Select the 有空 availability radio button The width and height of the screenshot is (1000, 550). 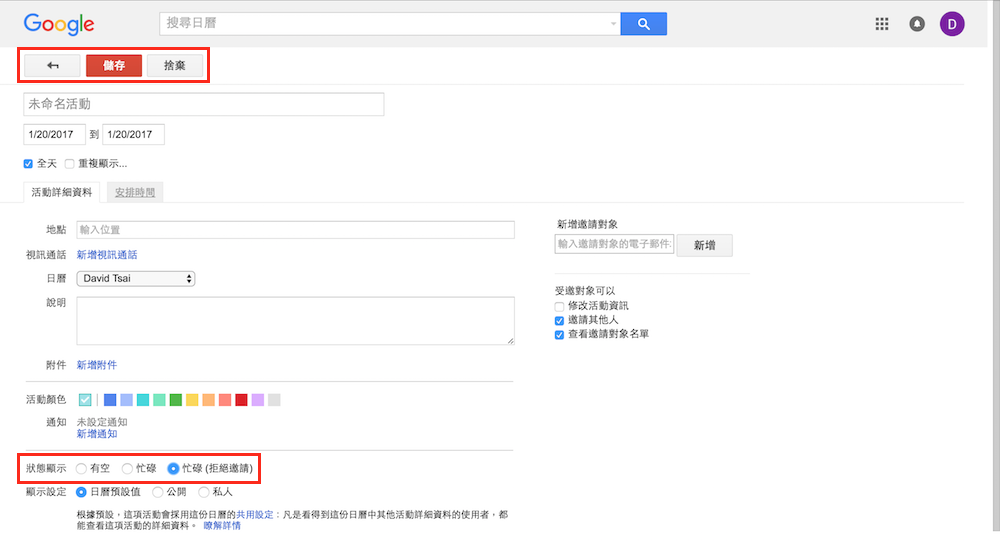[x=82, y=468]
